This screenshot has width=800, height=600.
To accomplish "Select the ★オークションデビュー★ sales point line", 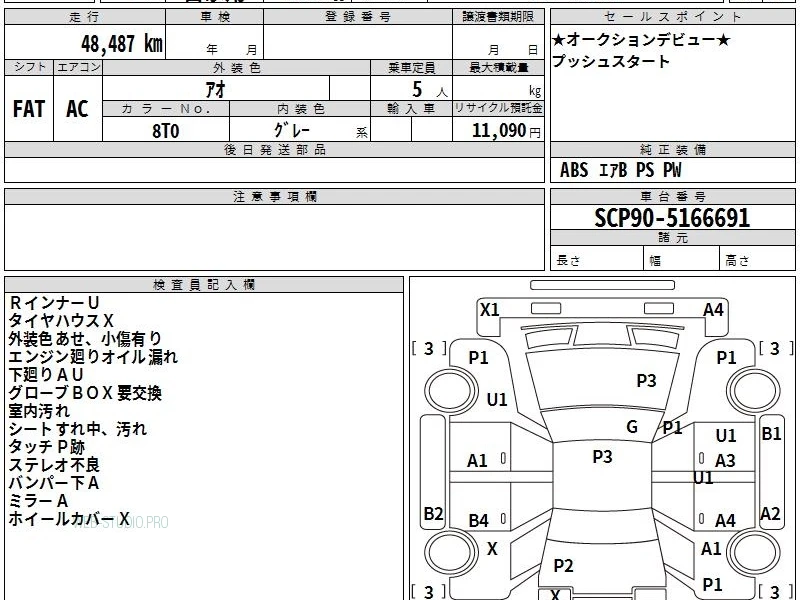I will (641, 39).
